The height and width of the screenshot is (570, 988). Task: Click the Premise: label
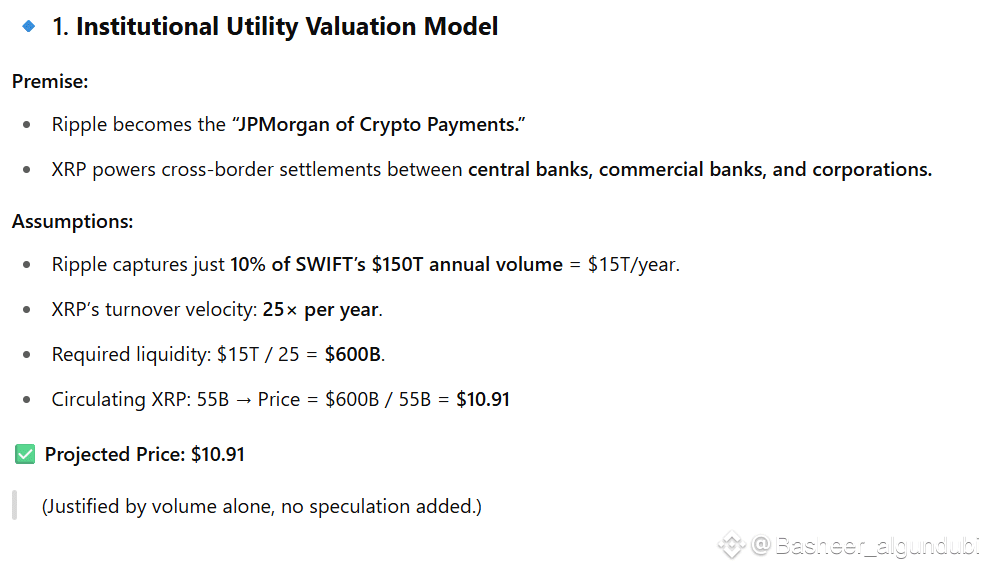51,81
